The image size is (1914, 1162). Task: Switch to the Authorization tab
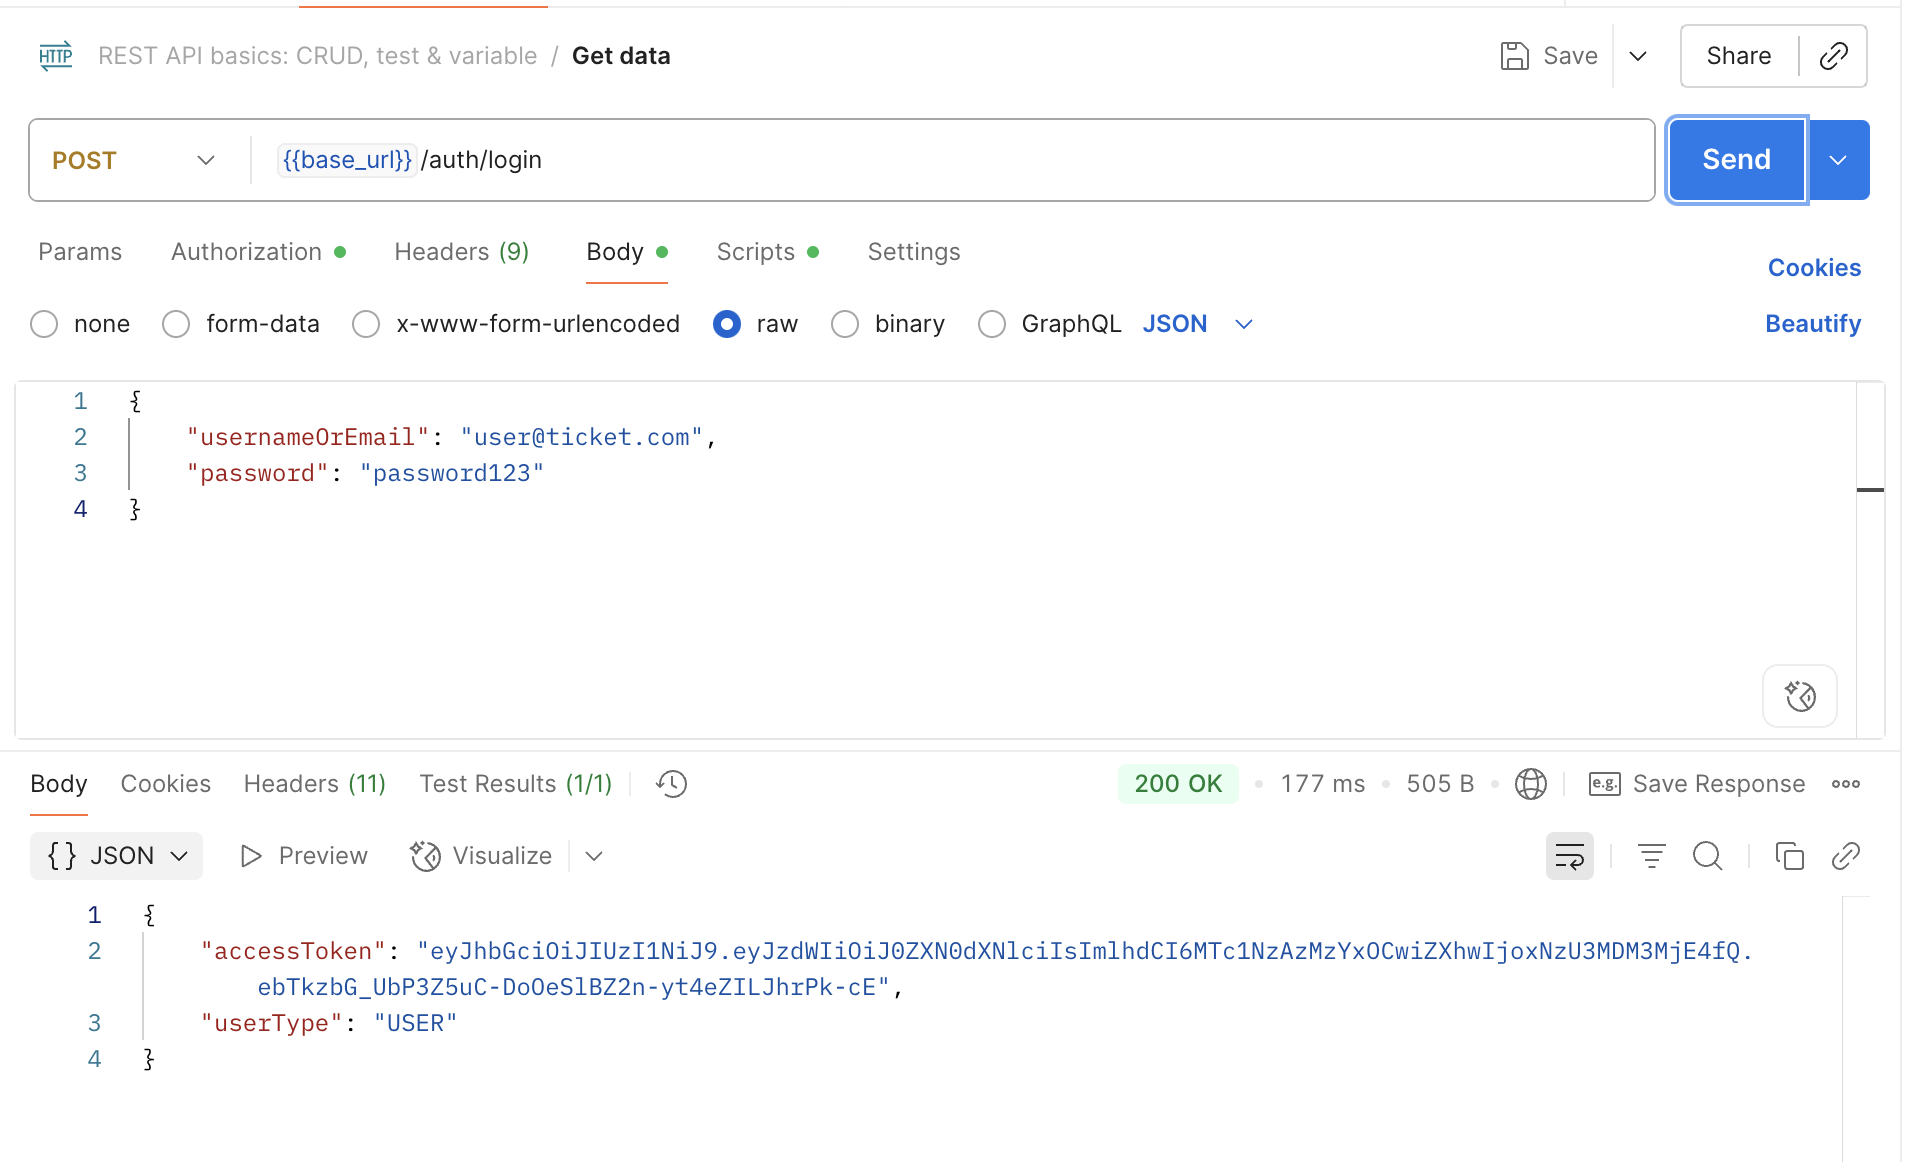pos(246,252)
